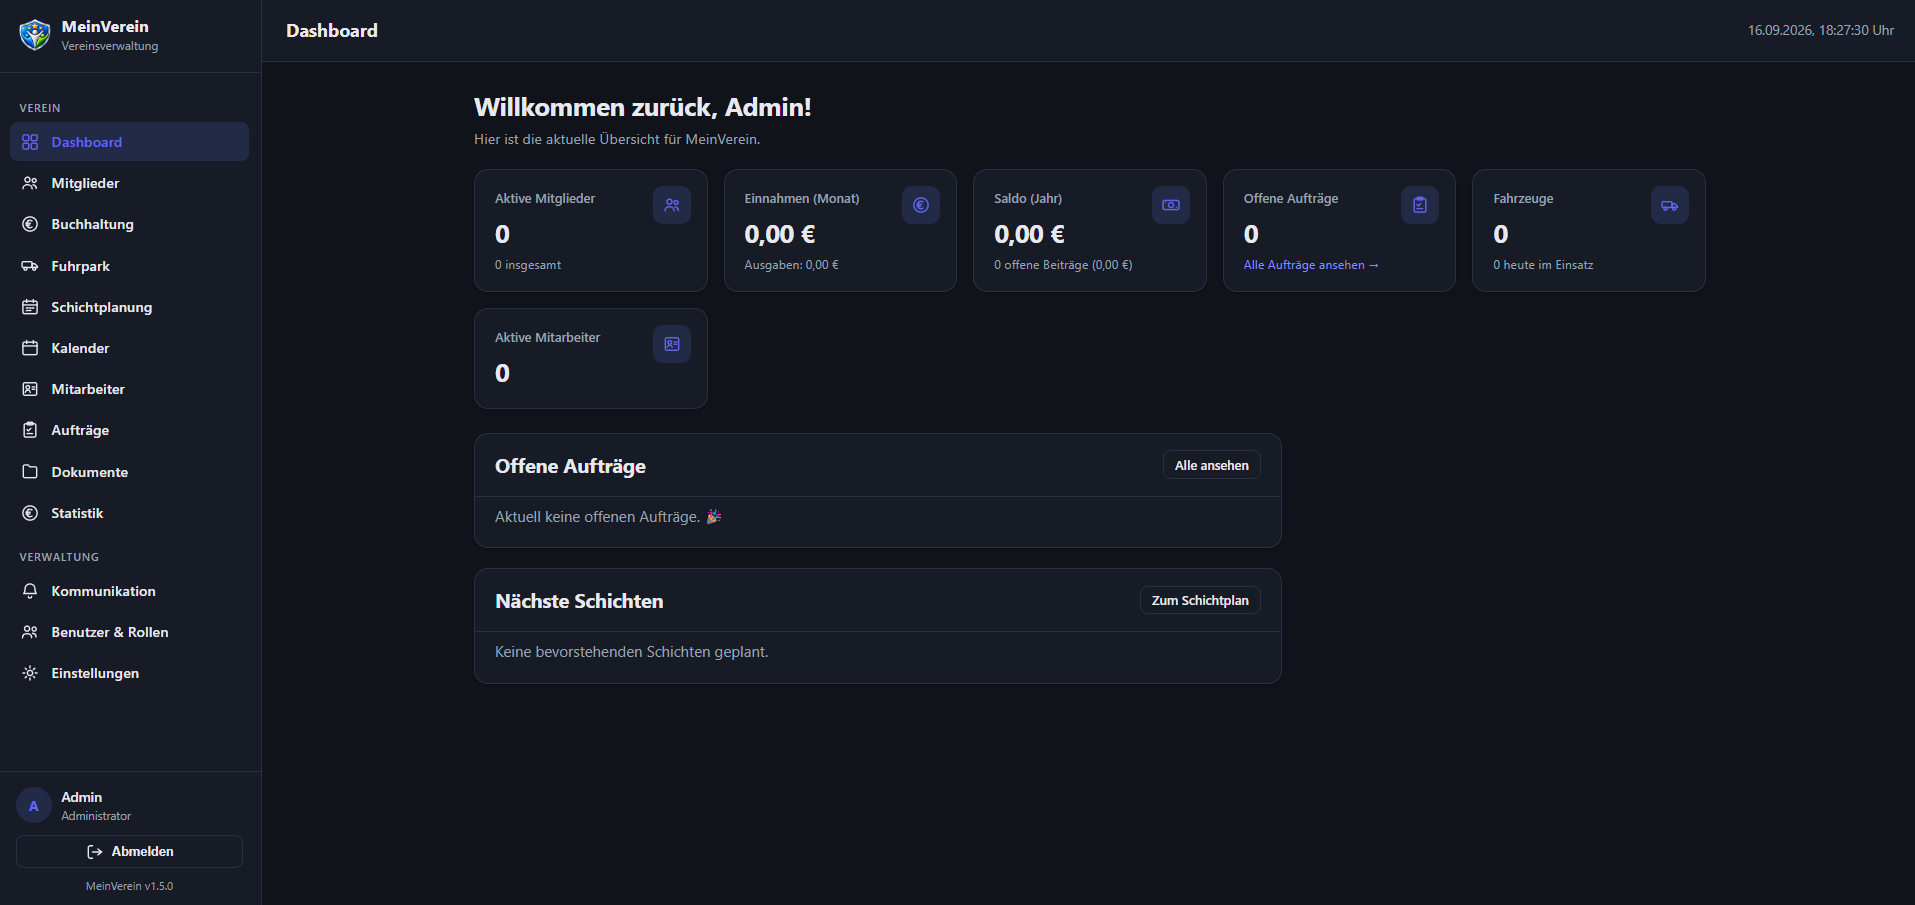Click the Statistik icon in sidebar
Screen dimensions: 1915x905
(30, 513)
